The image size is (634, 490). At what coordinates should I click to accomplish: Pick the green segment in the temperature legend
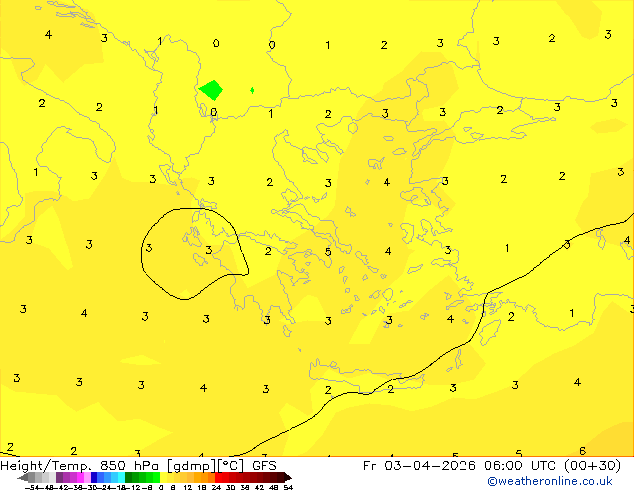pyautogui.click(x=142, y=477)
